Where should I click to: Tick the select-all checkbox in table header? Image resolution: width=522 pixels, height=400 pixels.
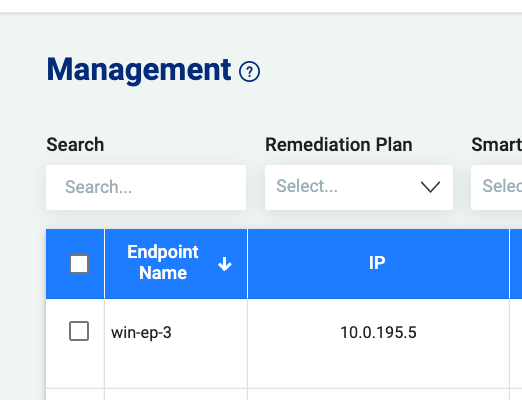coord(79,264)
